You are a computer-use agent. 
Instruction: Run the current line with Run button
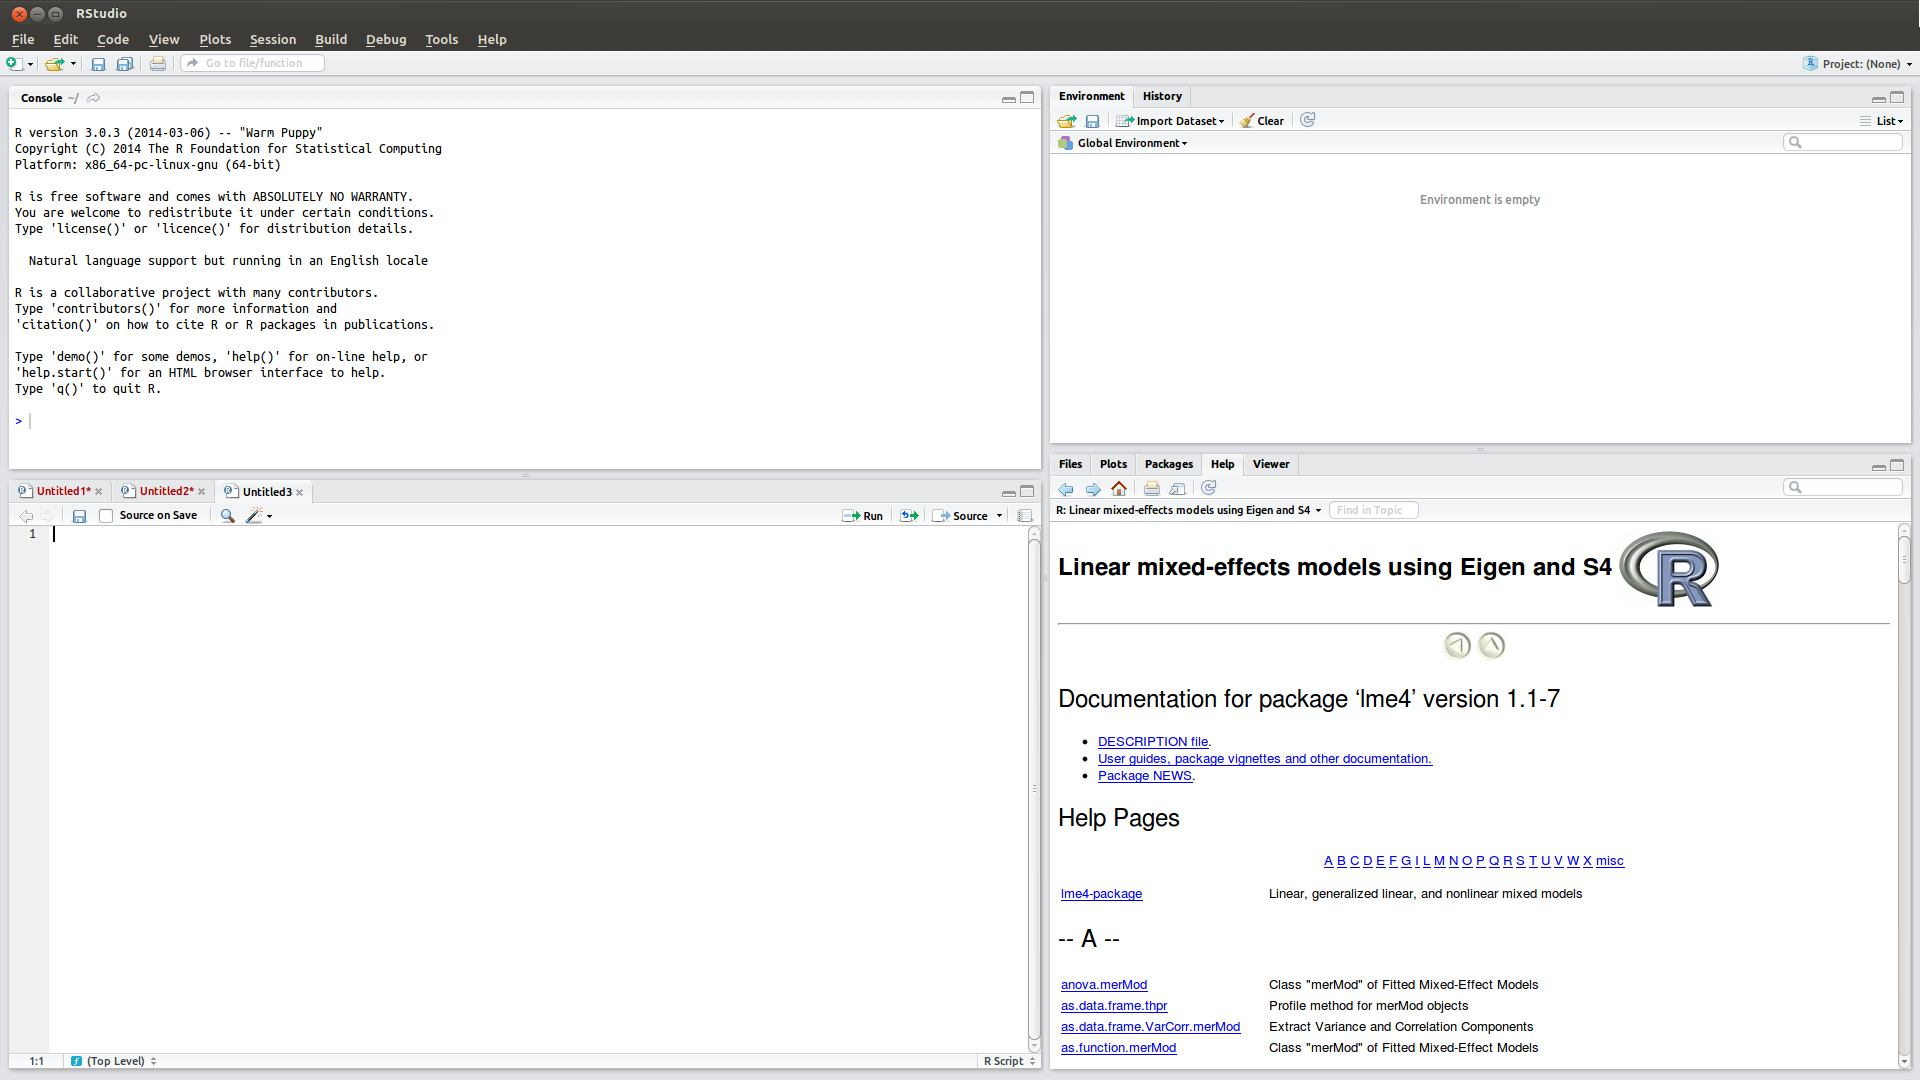pos(863,516)
